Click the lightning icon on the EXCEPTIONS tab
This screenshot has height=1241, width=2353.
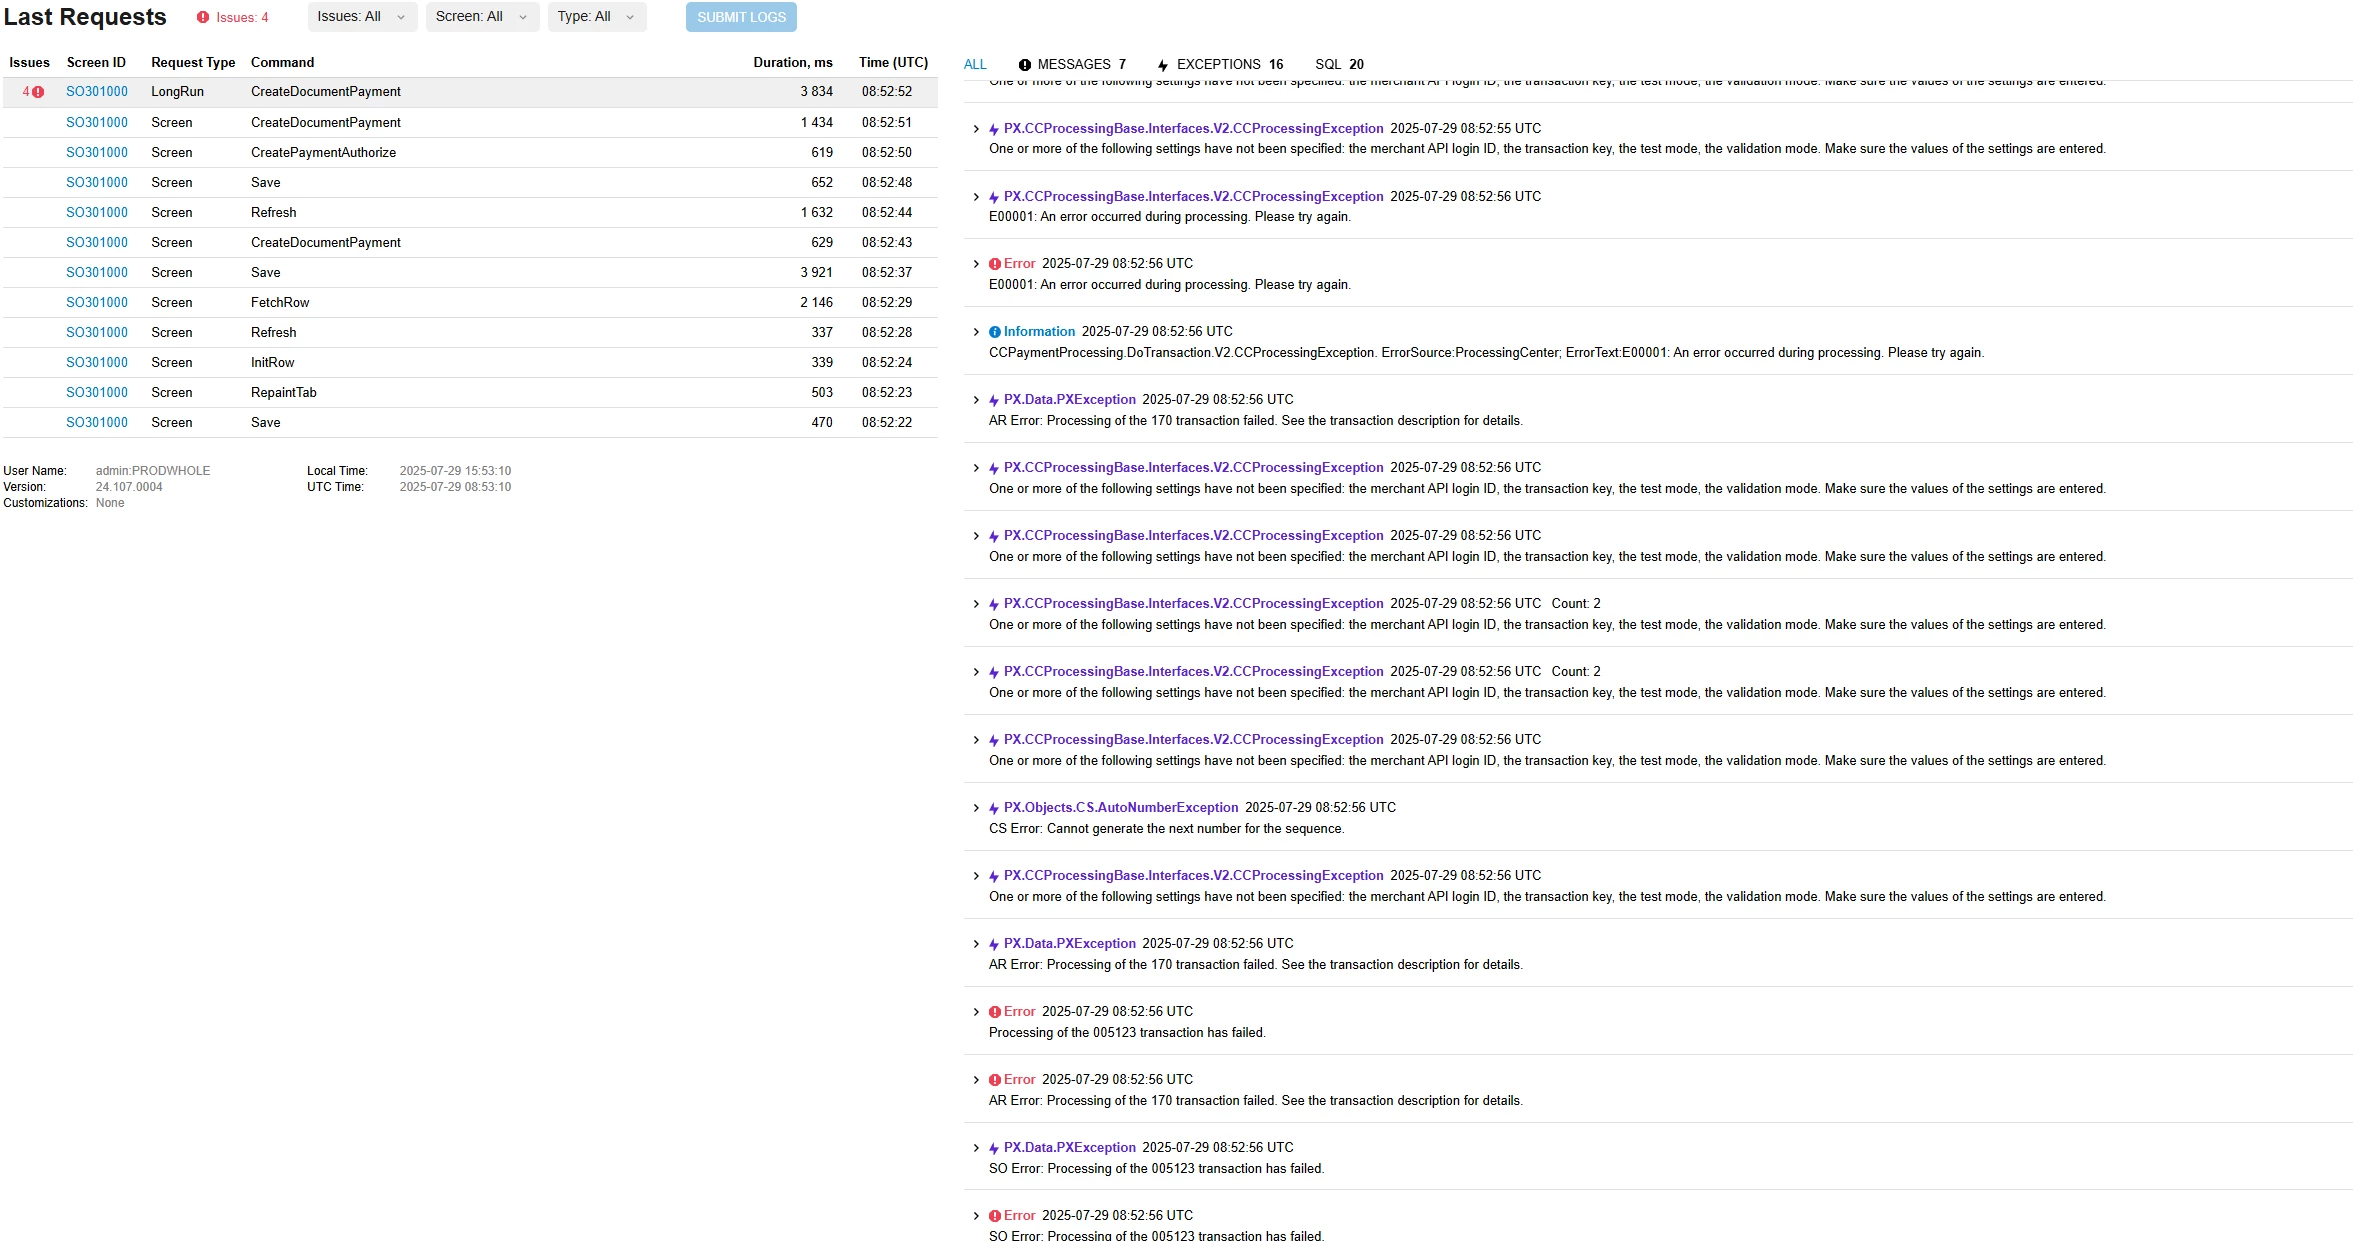coord(1163,65)
